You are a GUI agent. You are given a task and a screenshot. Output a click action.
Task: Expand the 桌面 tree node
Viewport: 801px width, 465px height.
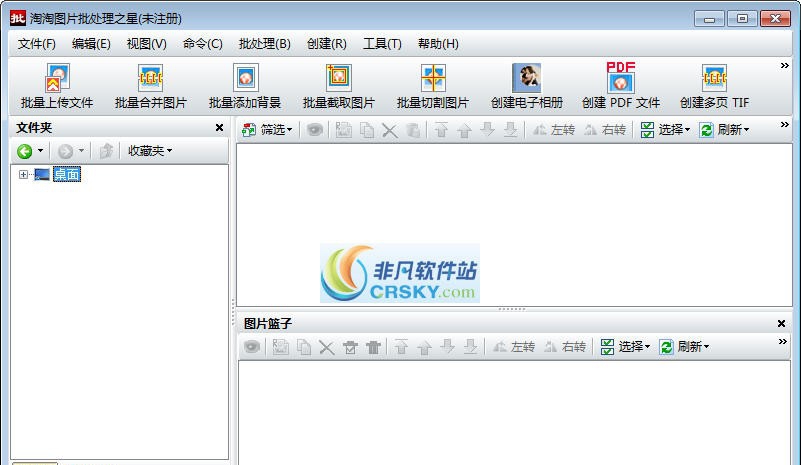[23, 175]
